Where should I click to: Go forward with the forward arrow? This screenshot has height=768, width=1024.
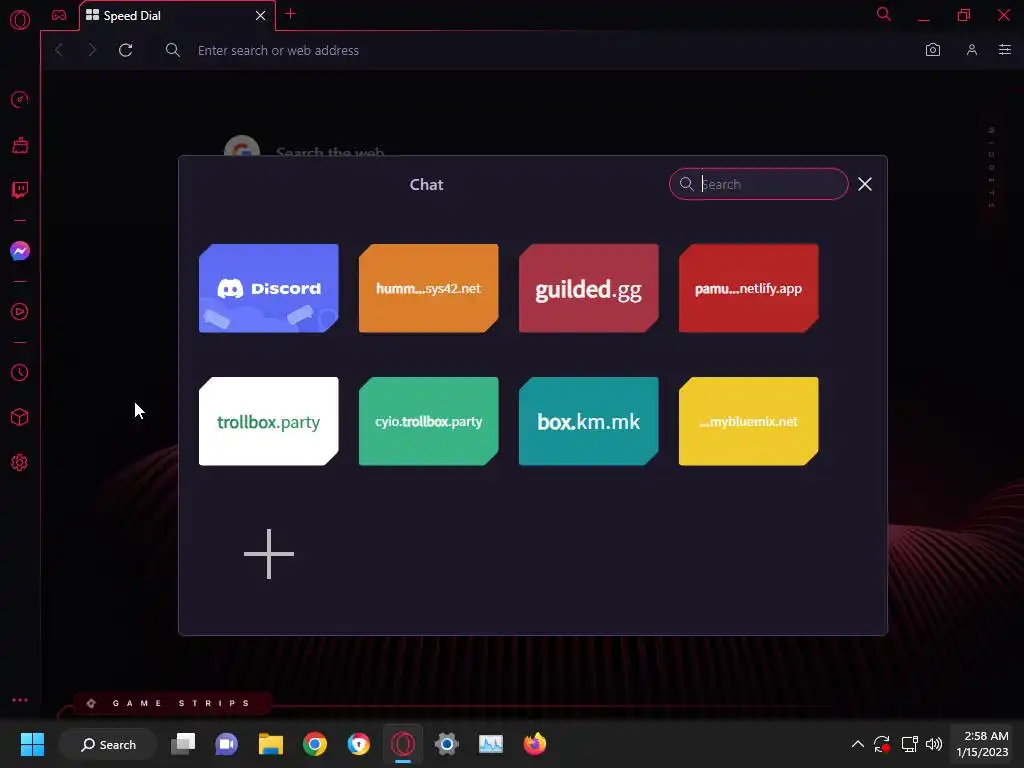[91, 50]
